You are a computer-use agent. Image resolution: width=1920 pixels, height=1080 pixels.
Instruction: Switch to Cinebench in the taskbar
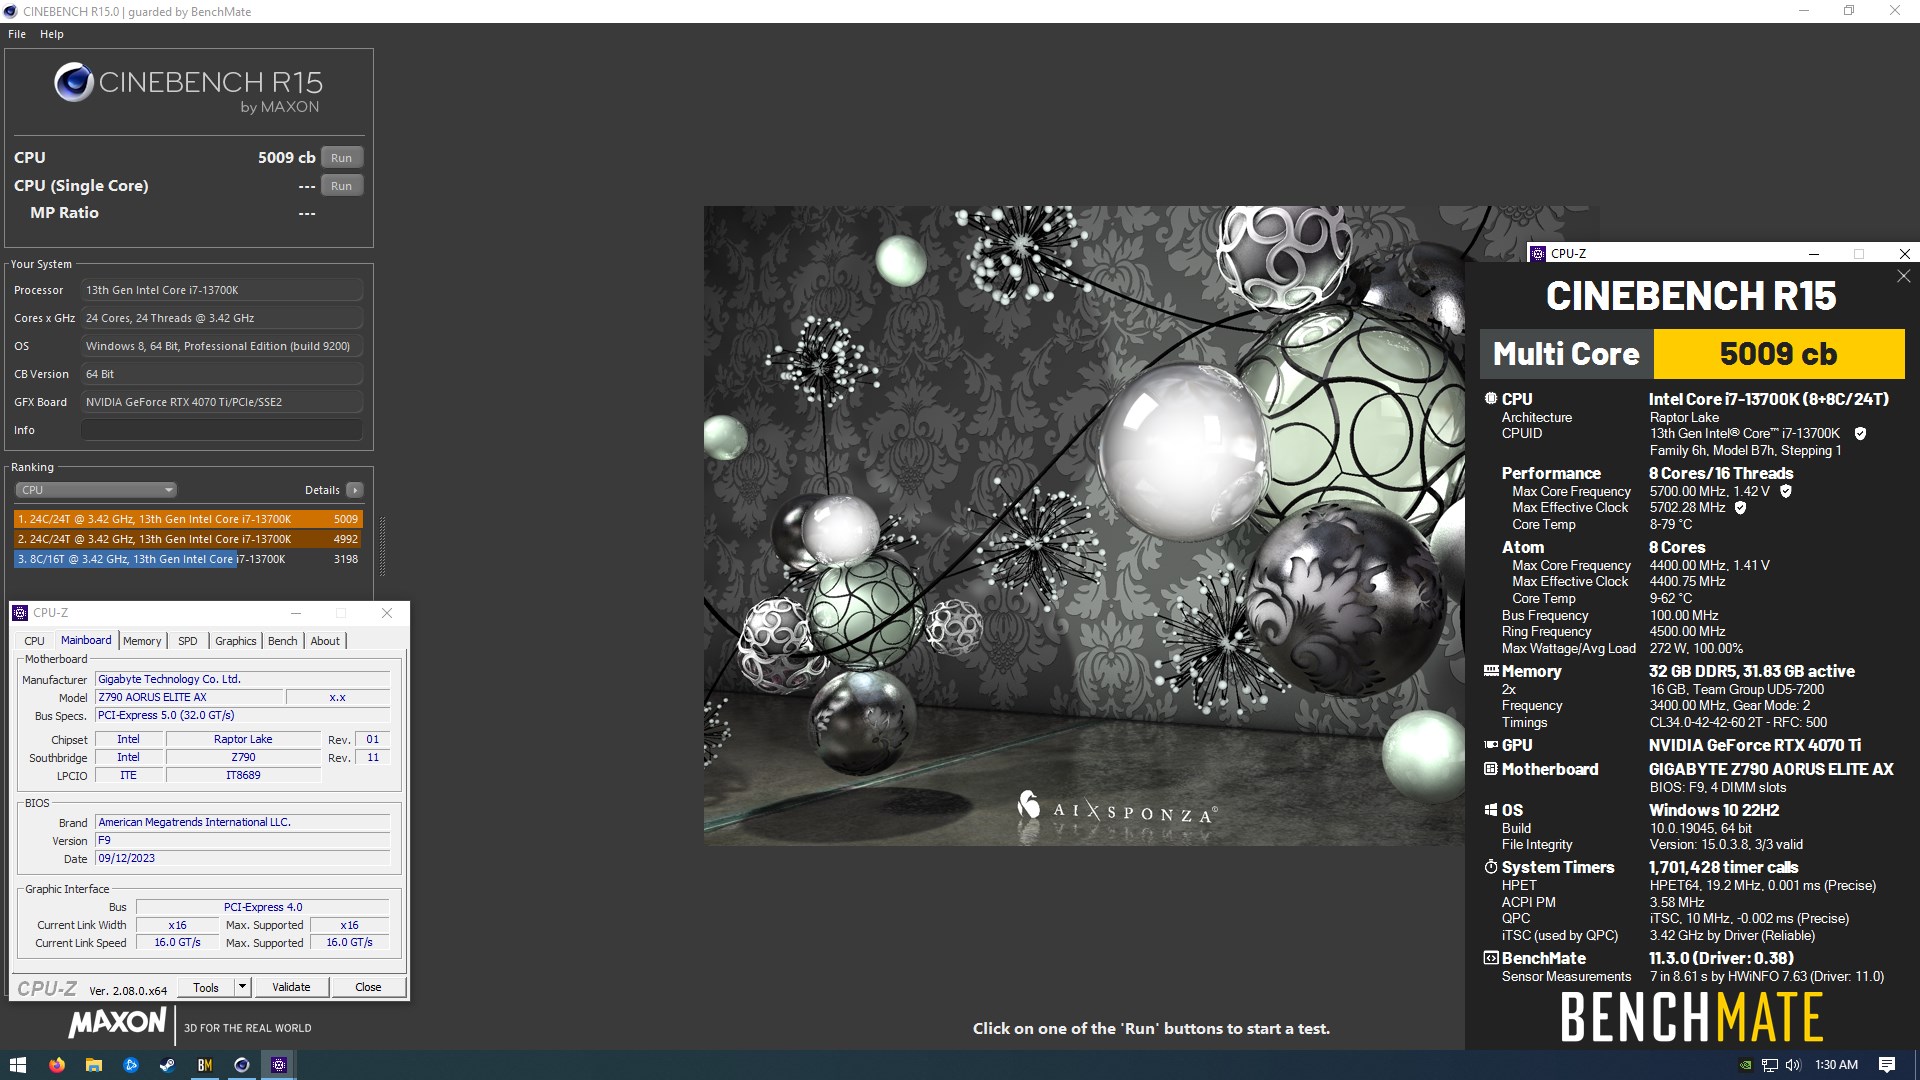[x=242, y=1065]
